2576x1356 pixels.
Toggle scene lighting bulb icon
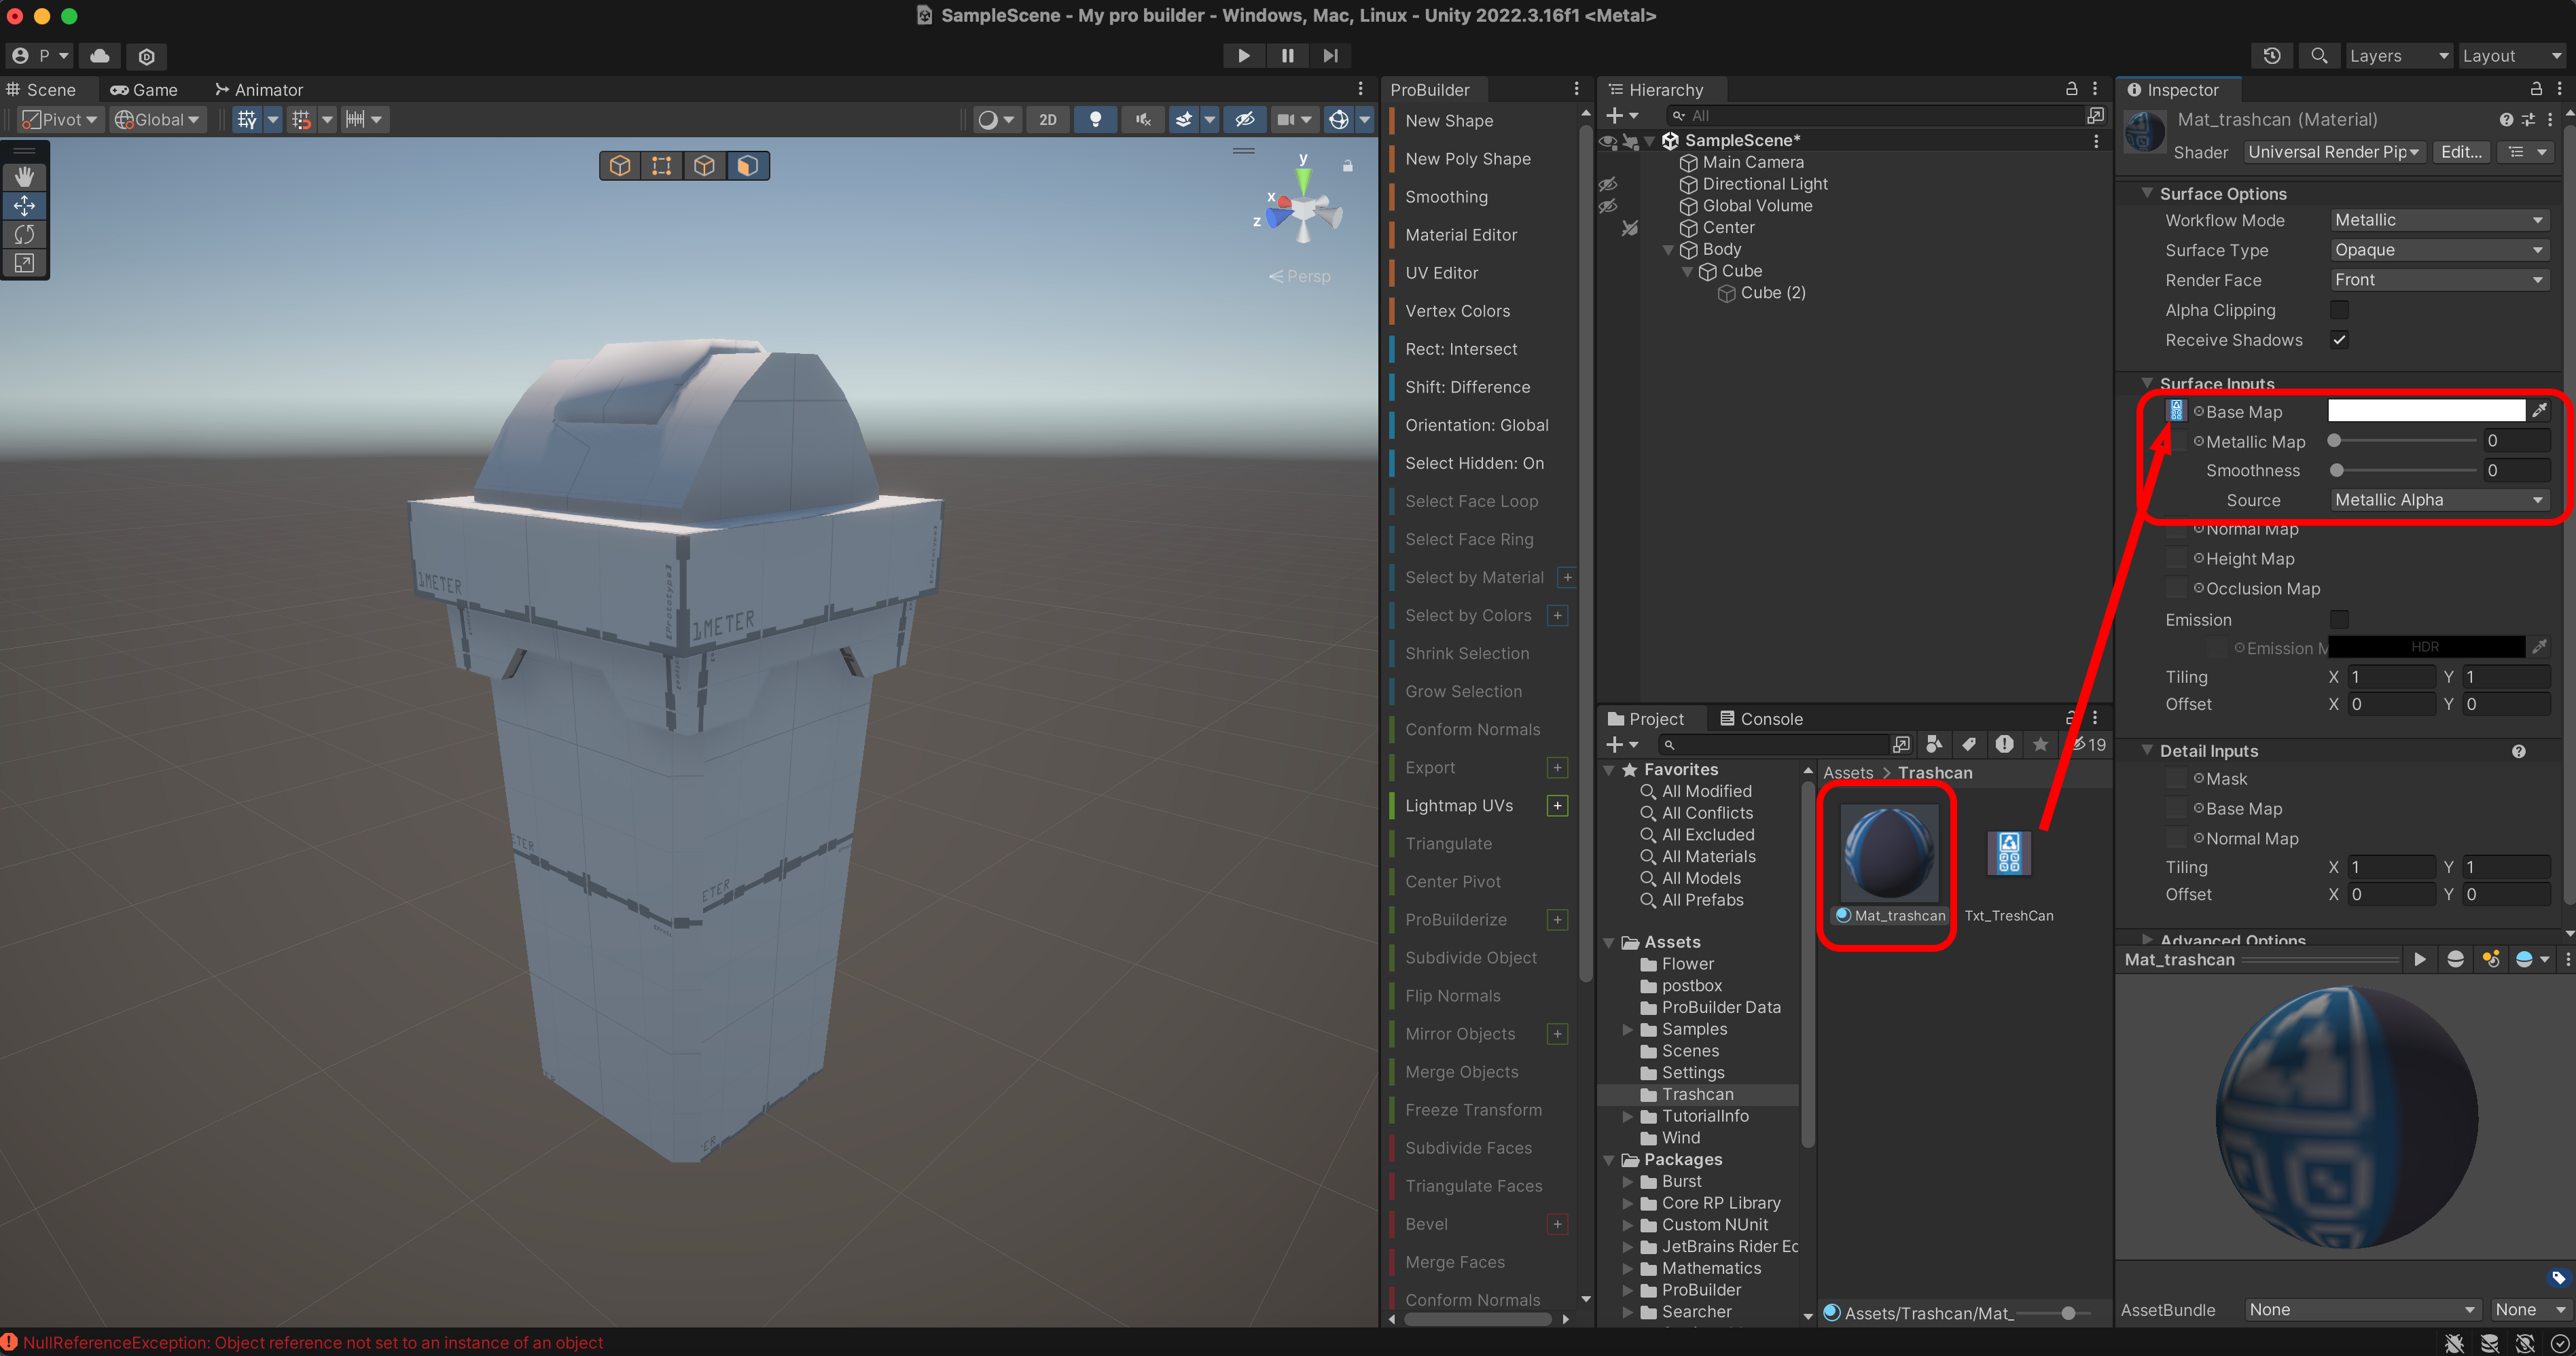point(1096,120)
